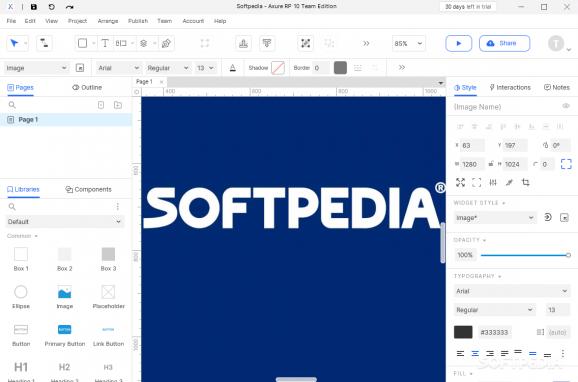Click the Shadow swatch
This screenshot has width=578, height=382.
pos(278,68)
